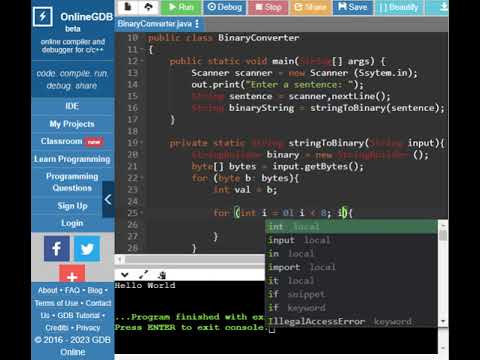The width and height of the screenshot is (480, 360).
Task: Open Programming Questions page
Action: tap(72, 182)
